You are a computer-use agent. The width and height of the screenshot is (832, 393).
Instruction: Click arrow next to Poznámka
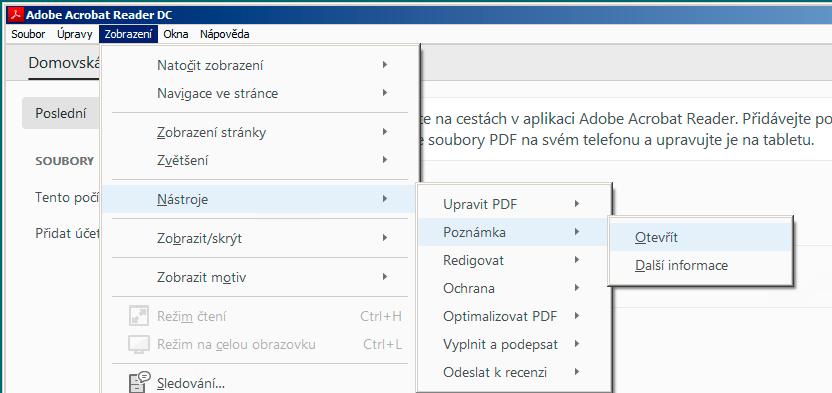pos(577,232)
